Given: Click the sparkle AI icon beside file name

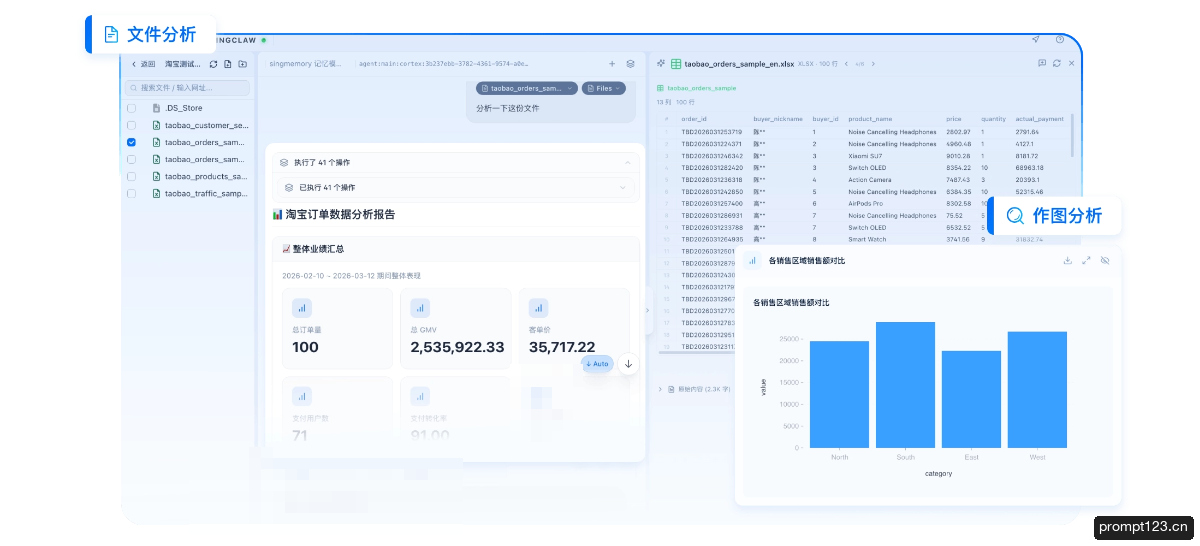Looking at the screenshot, I should pyautogui.click(x=661, y=63).
